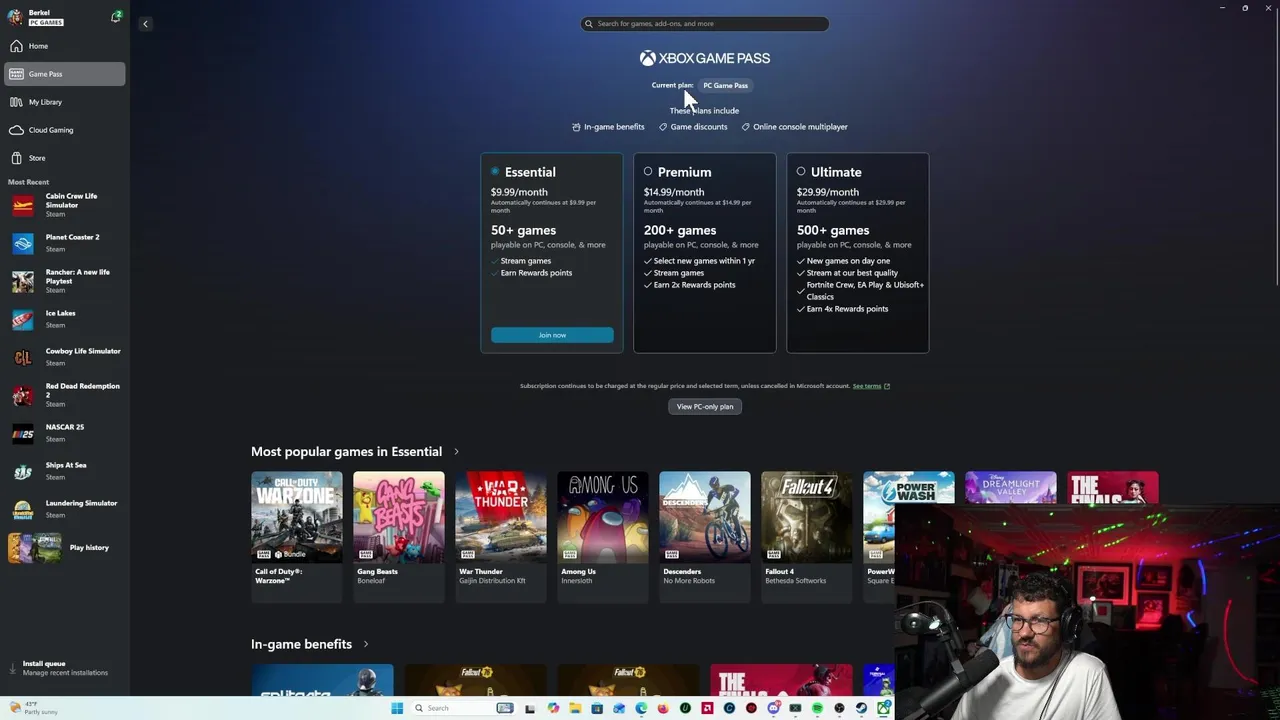Screen dimensions: 1280x720
Task: Open Ships At Sea icon
Action: [x=23, y=471]
